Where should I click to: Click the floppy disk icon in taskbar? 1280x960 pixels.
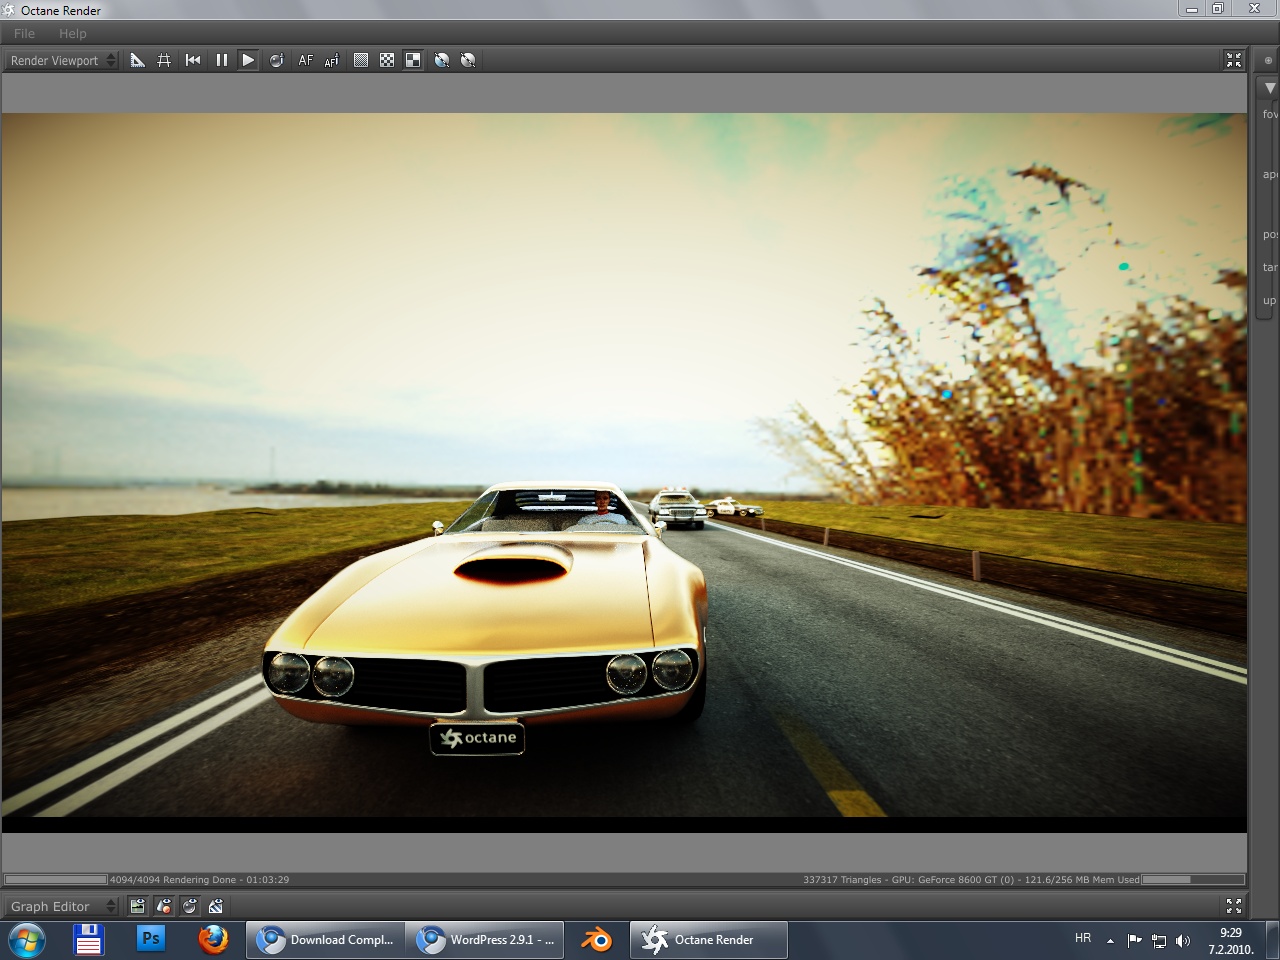coord(89,940)
